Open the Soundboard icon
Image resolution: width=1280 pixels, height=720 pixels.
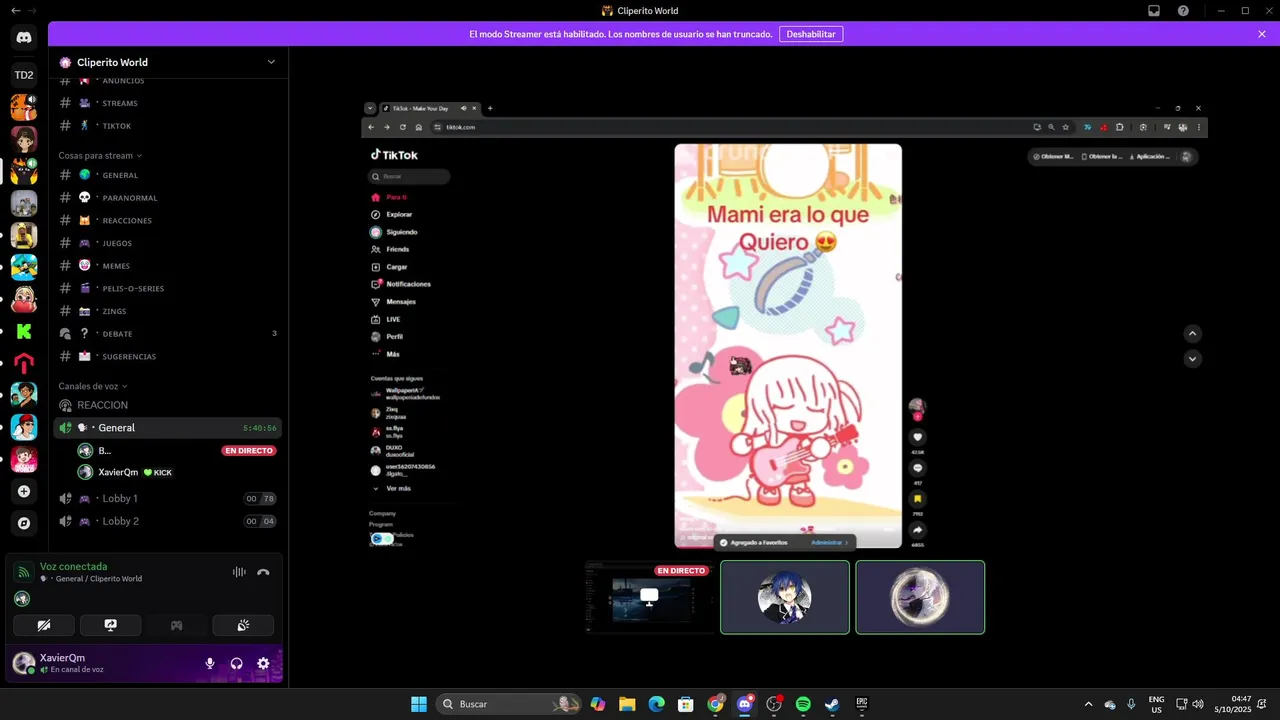243,625
